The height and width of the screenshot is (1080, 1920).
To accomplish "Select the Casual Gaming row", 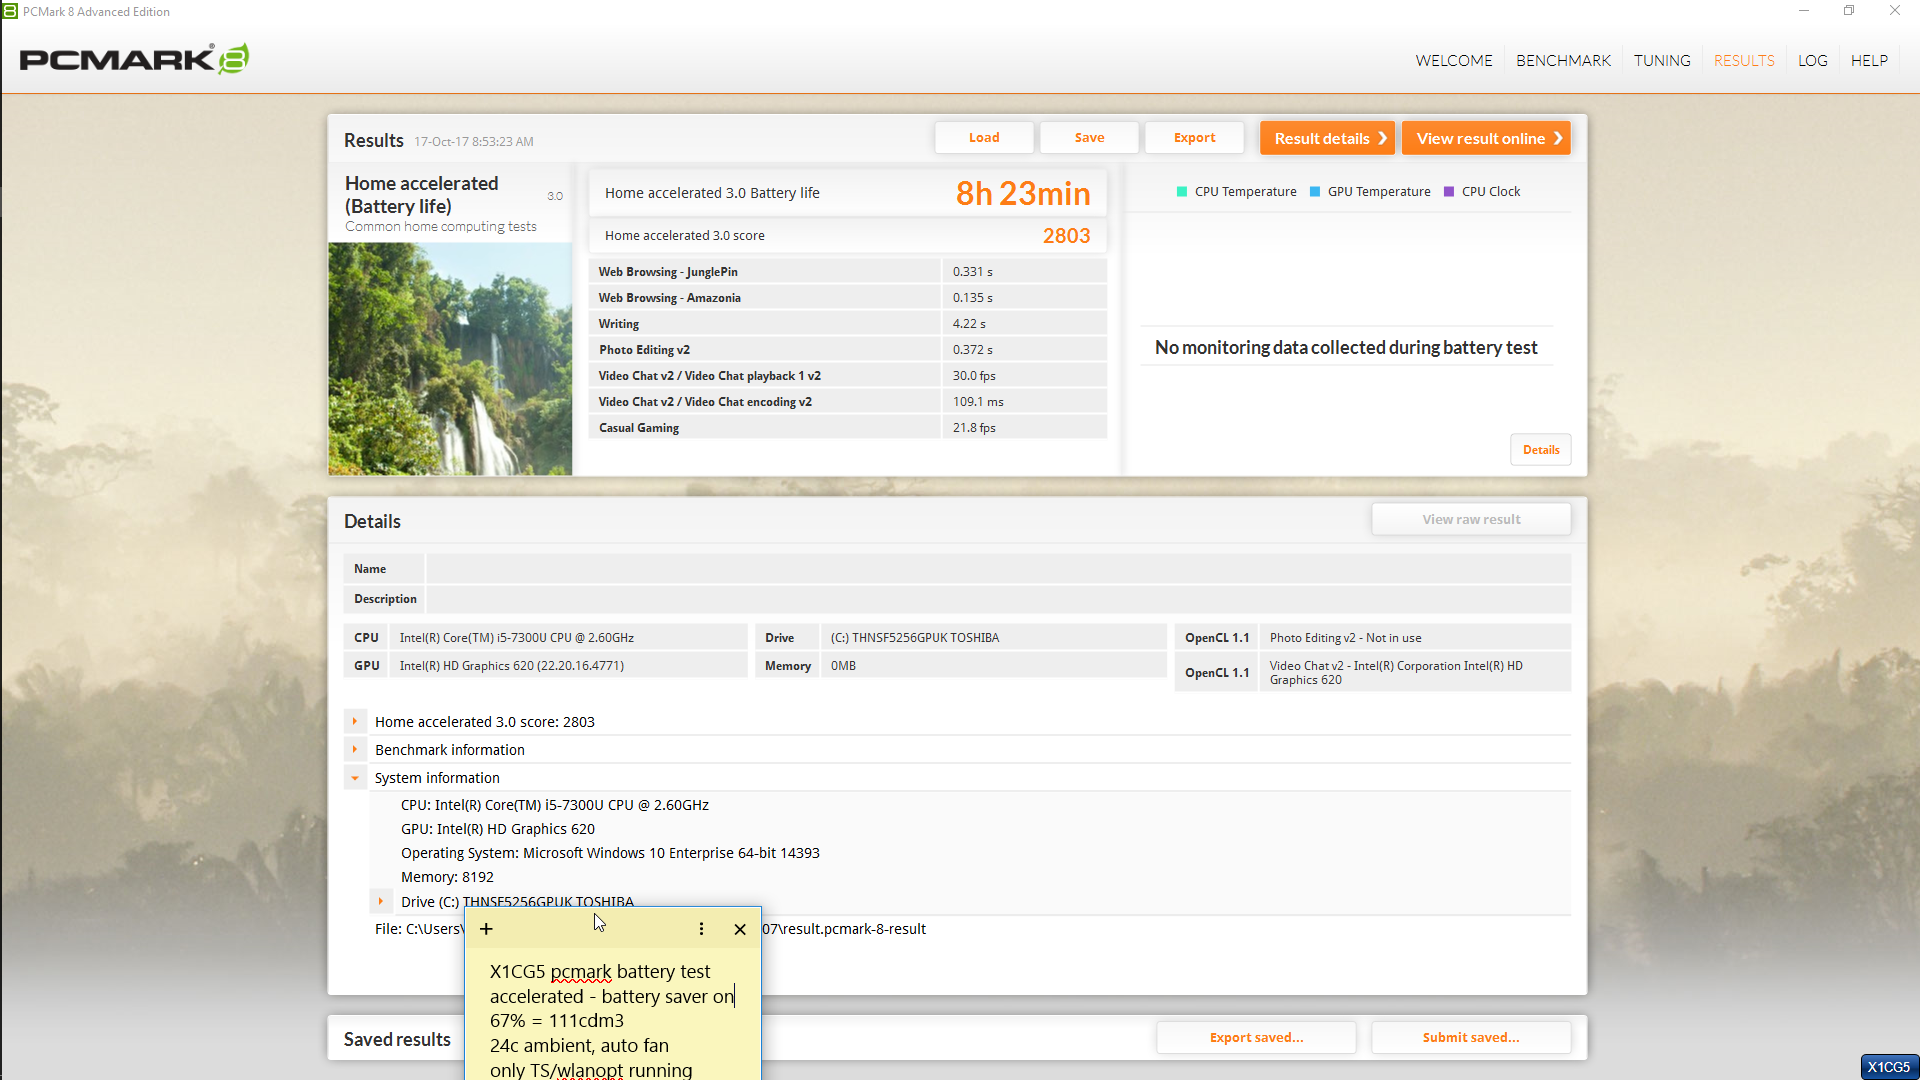I will pyautogui.click(x=848, y=427).
